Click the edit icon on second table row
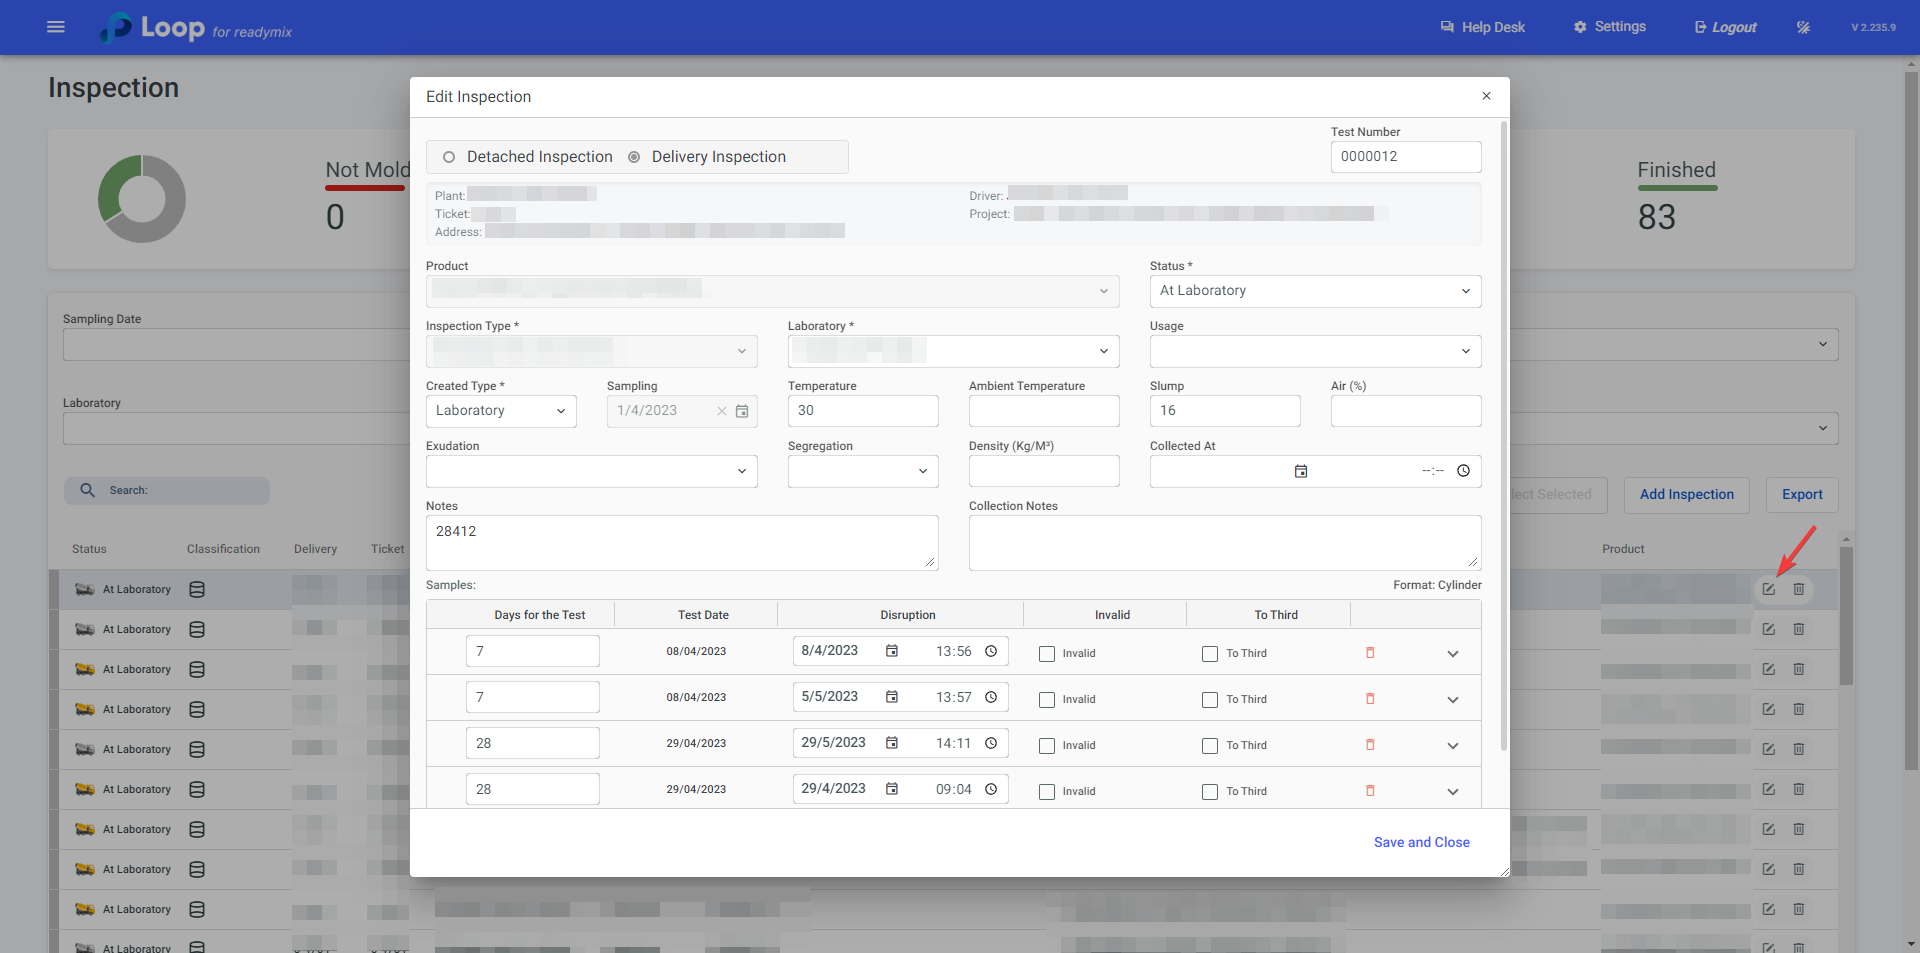Viewport: 1920px width, 953px height. [x=1768, y=629]
